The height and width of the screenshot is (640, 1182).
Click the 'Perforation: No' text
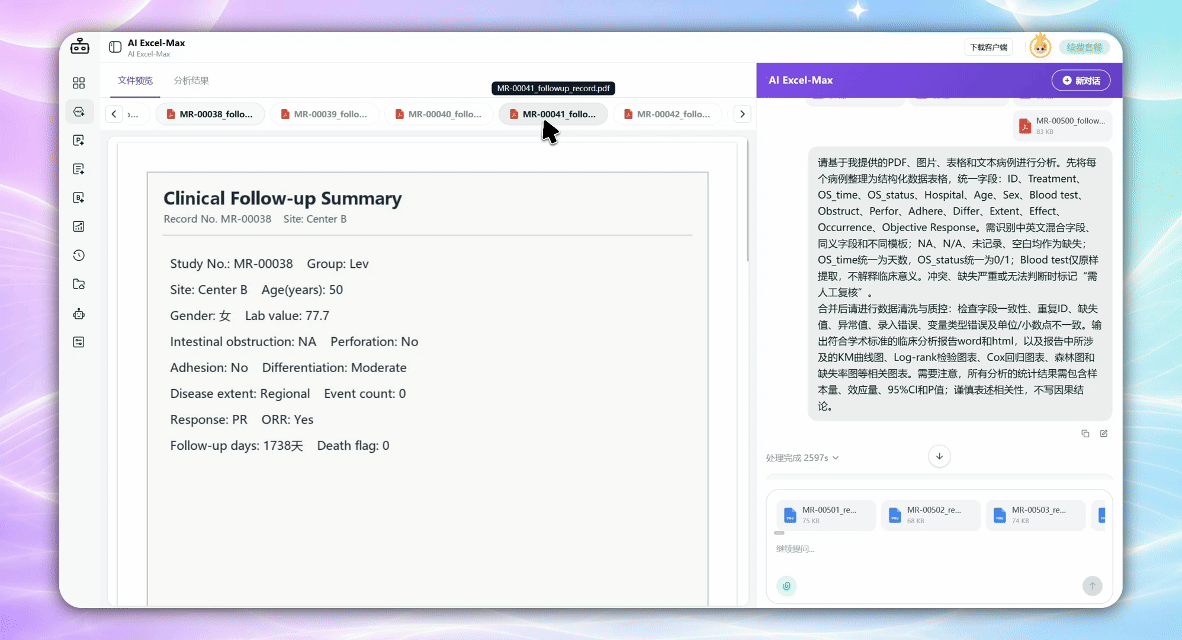[x=374, y=341]
